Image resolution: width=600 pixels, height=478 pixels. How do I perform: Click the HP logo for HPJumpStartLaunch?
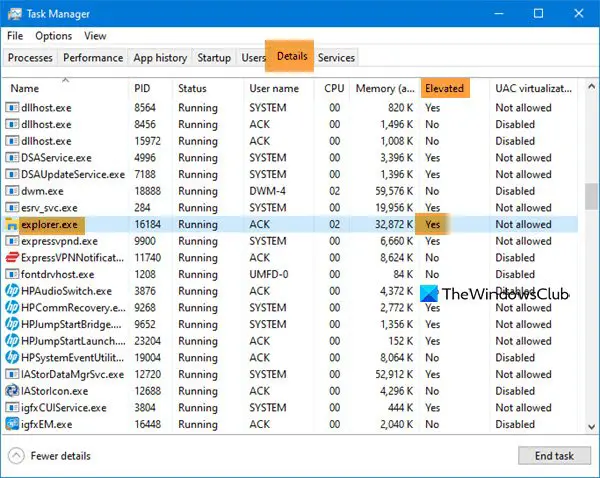click(x=12, y=341)
